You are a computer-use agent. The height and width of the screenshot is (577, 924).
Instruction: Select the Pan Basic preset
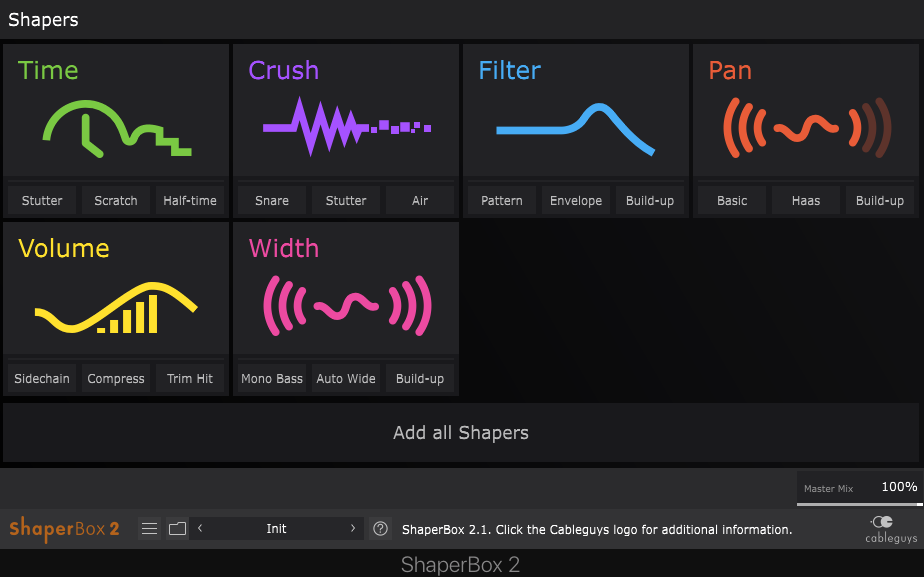[x=732, y=200]
